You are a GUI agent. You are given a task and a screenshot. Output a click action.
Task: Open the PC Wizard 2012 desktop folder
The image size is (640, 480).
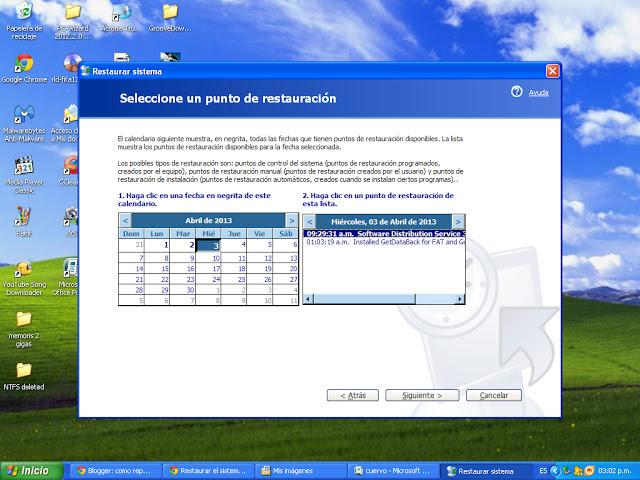[73, 20]
